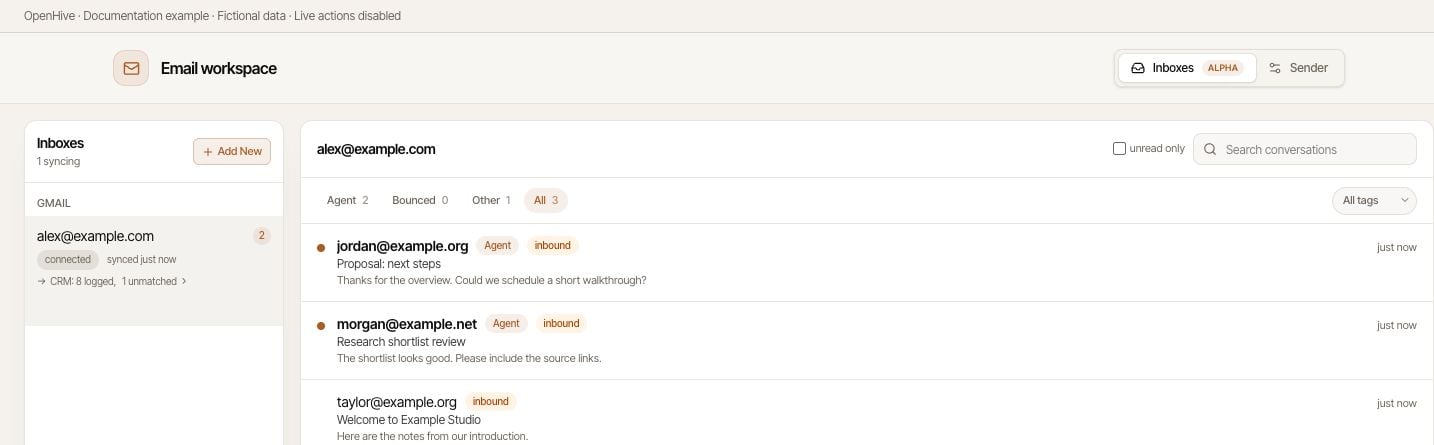The height and width of the screenshot is (445, 1434).
Task: Click the connected status badge
Action: click(68, 259)
